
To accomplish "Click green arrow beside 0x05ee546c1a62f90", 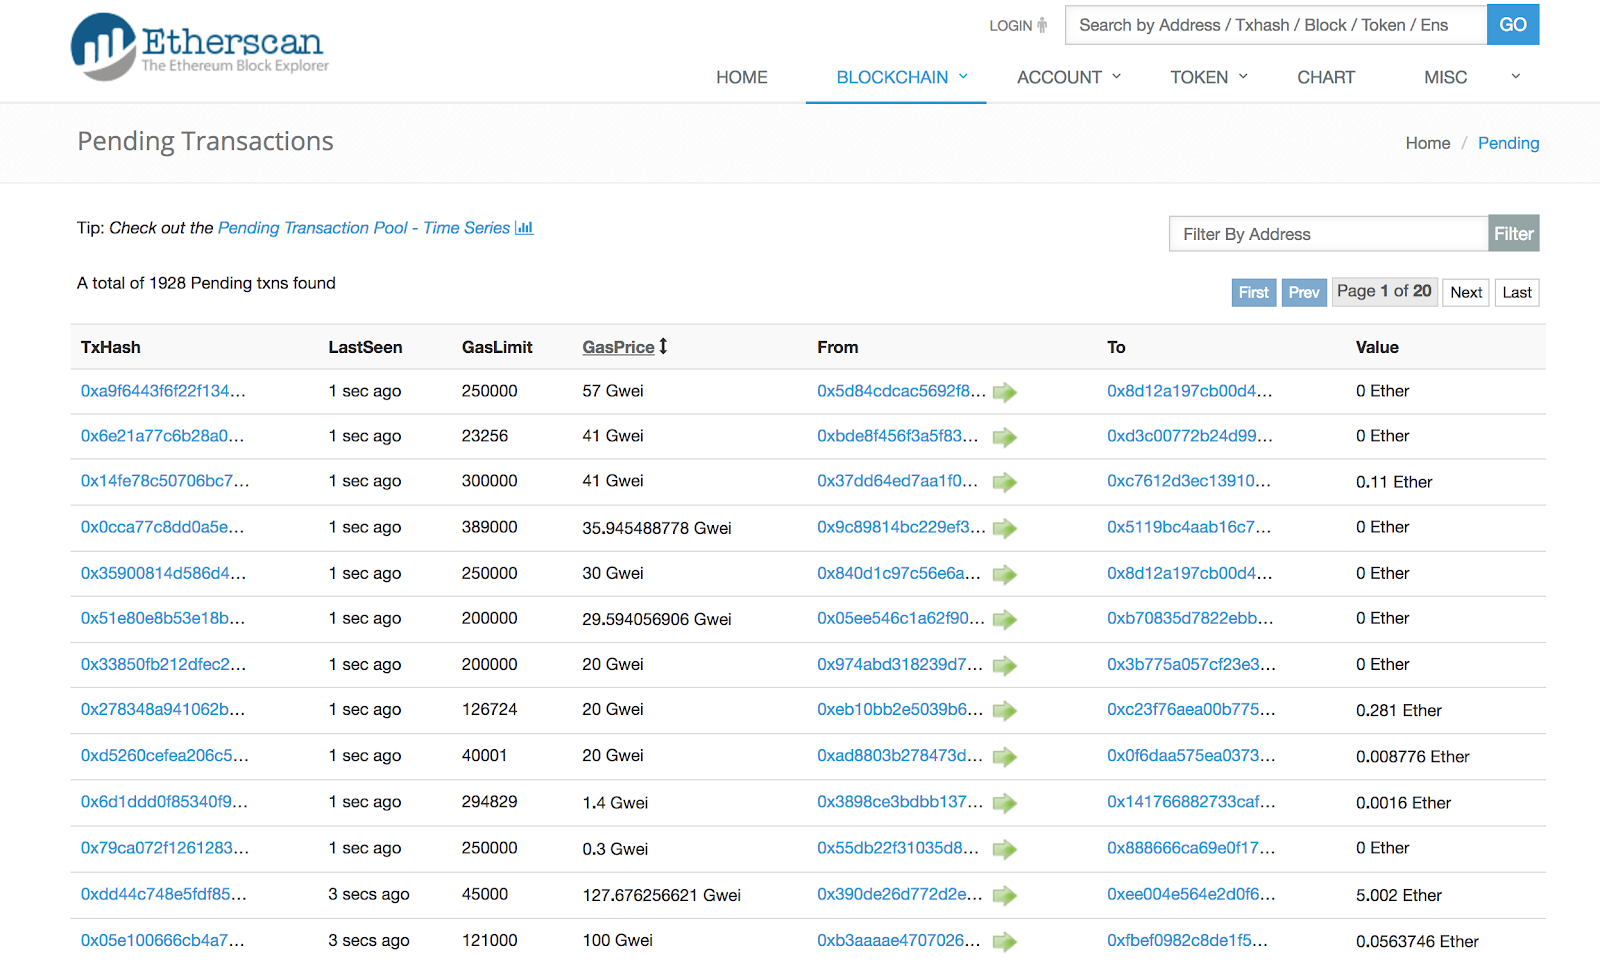I will point(1005,619).
